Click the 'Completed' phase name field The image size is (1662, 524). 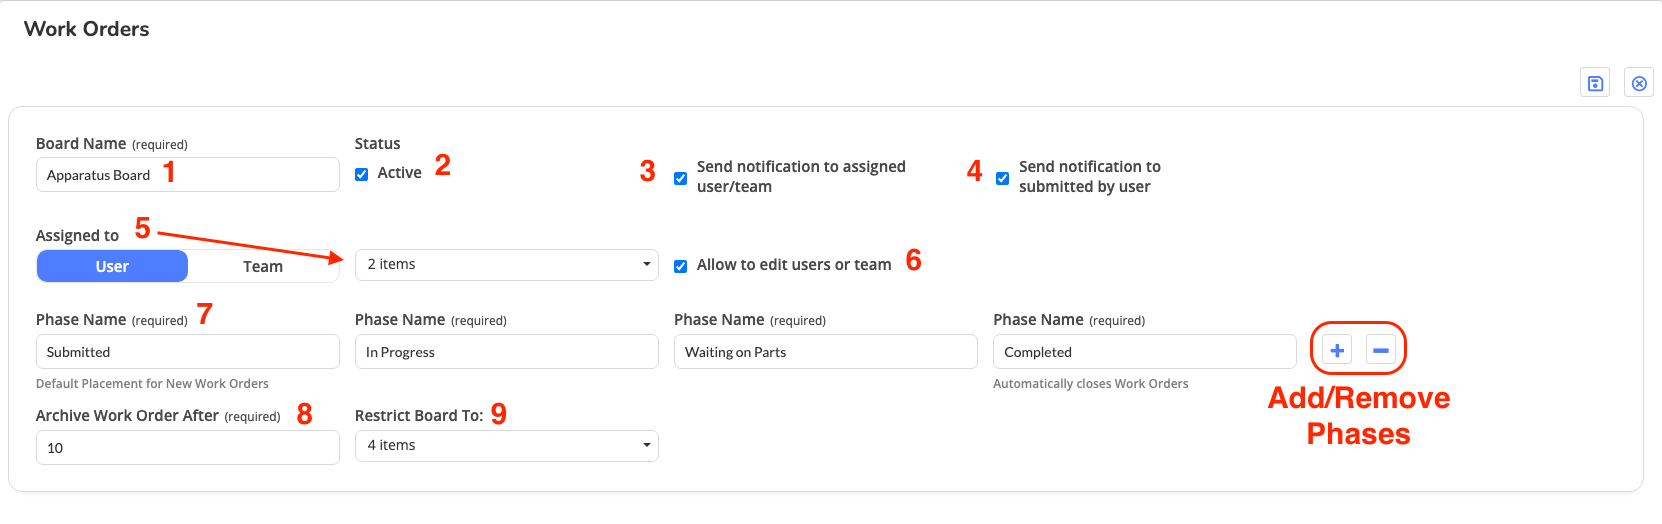click(x=1145, y=352)
